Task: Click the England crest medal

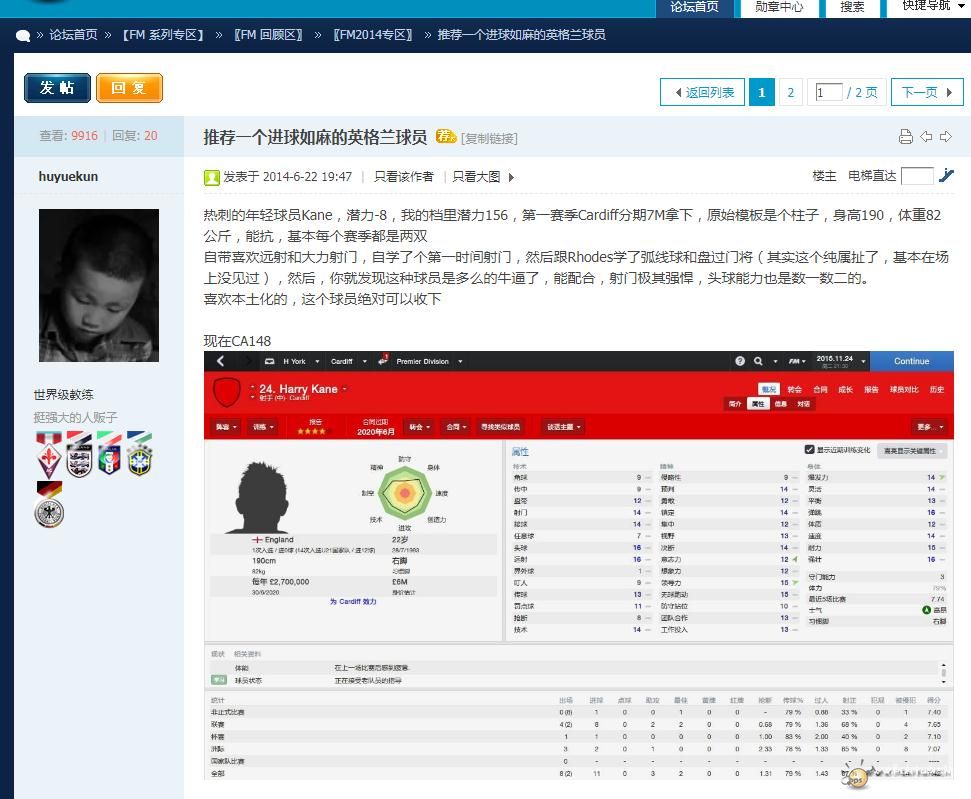Action: tap(79, 455)
